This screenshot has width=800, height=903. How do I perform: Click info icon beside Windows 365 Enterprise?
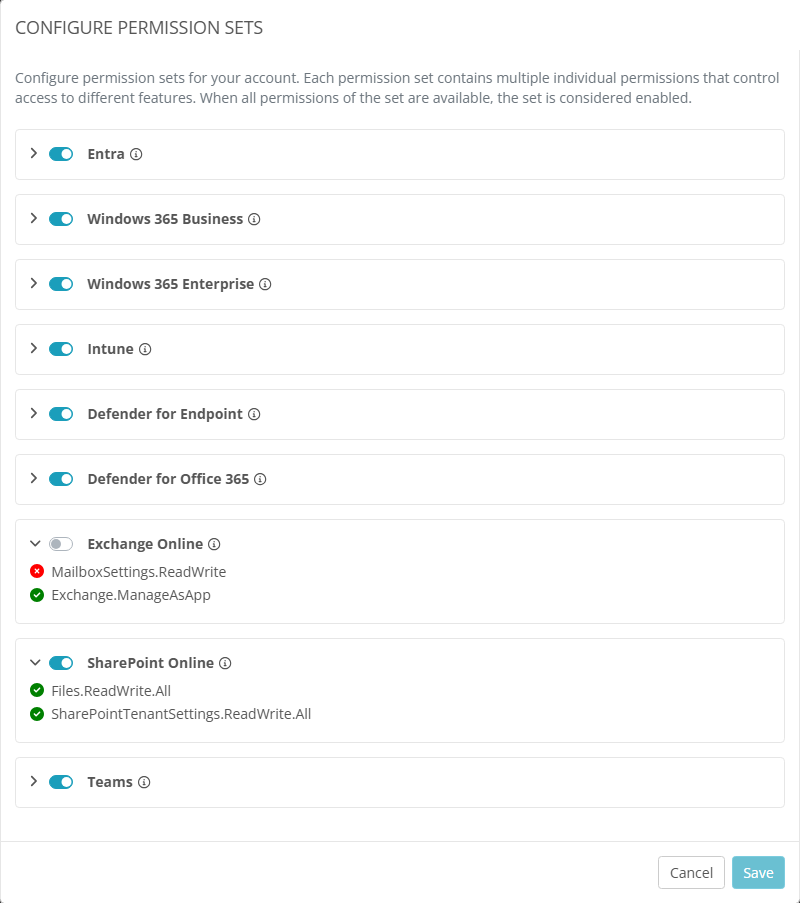tap(265, 285)
